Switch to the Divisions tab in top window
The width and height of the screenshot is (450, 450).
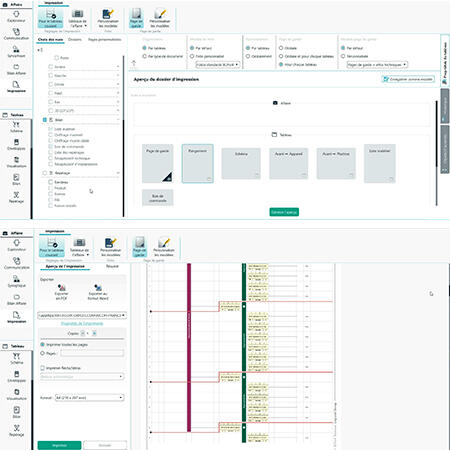[75, 39]
